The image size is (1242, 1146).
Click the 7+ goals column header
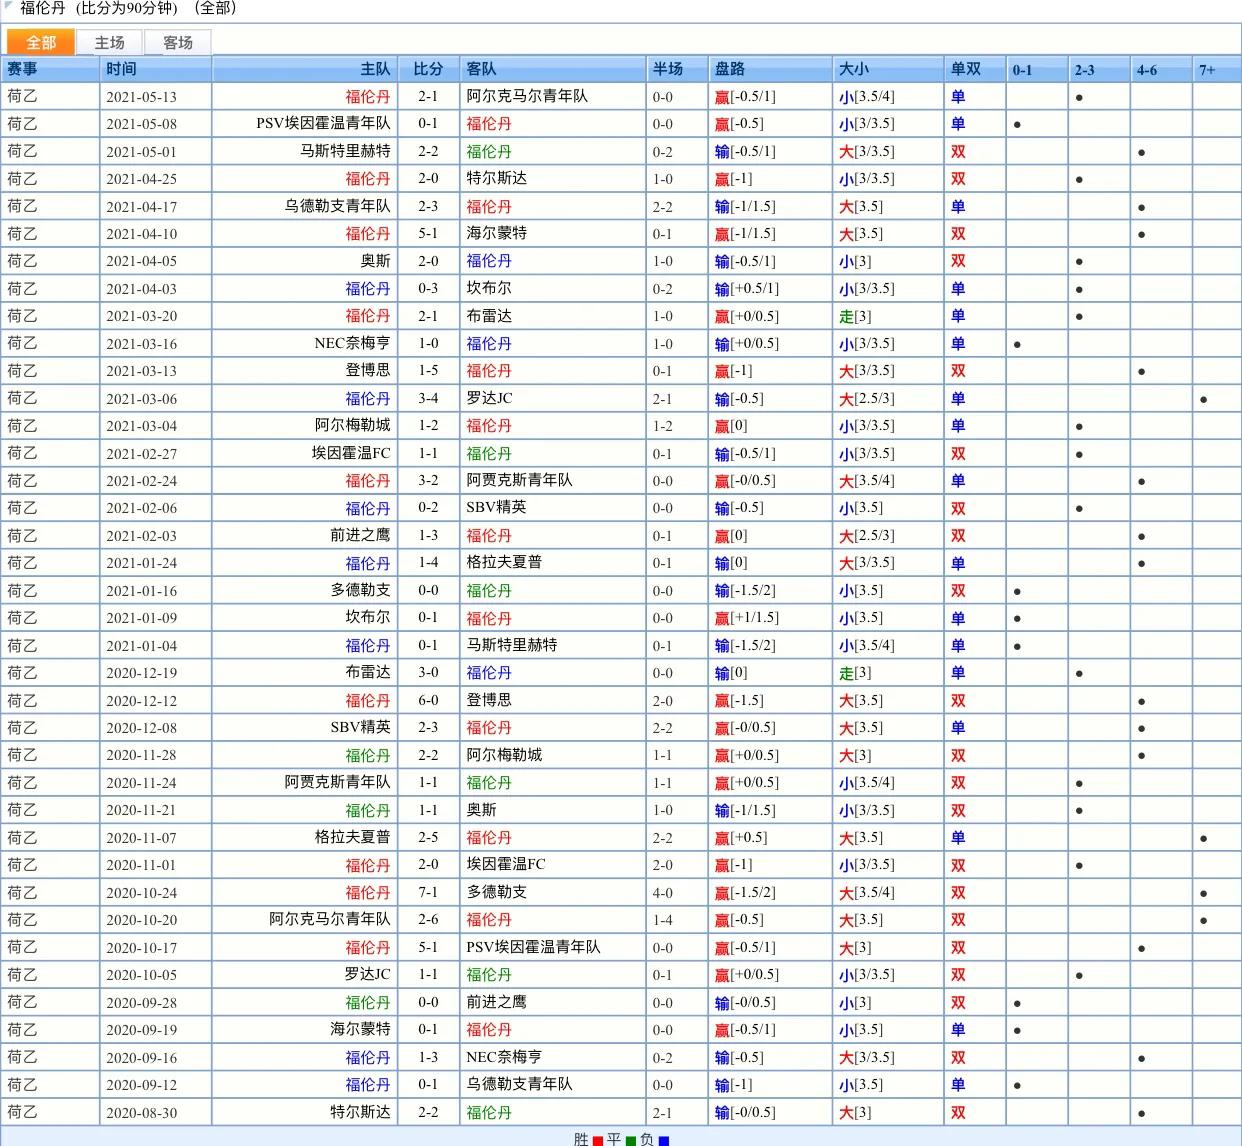tap(1207, 70)
